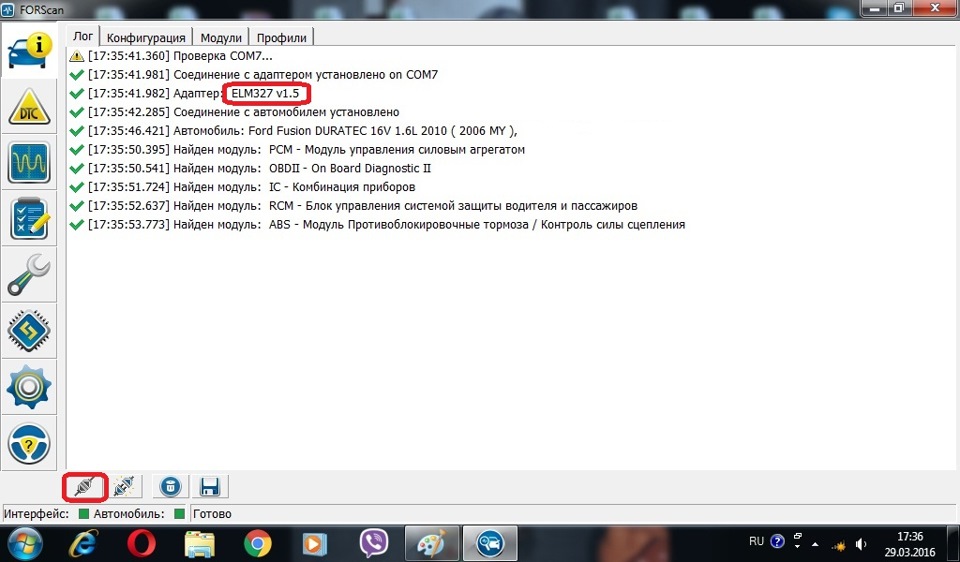Click the connect to vehicle plug button
This screenshot has height=562, width=960.
click(x=86, y=487)
